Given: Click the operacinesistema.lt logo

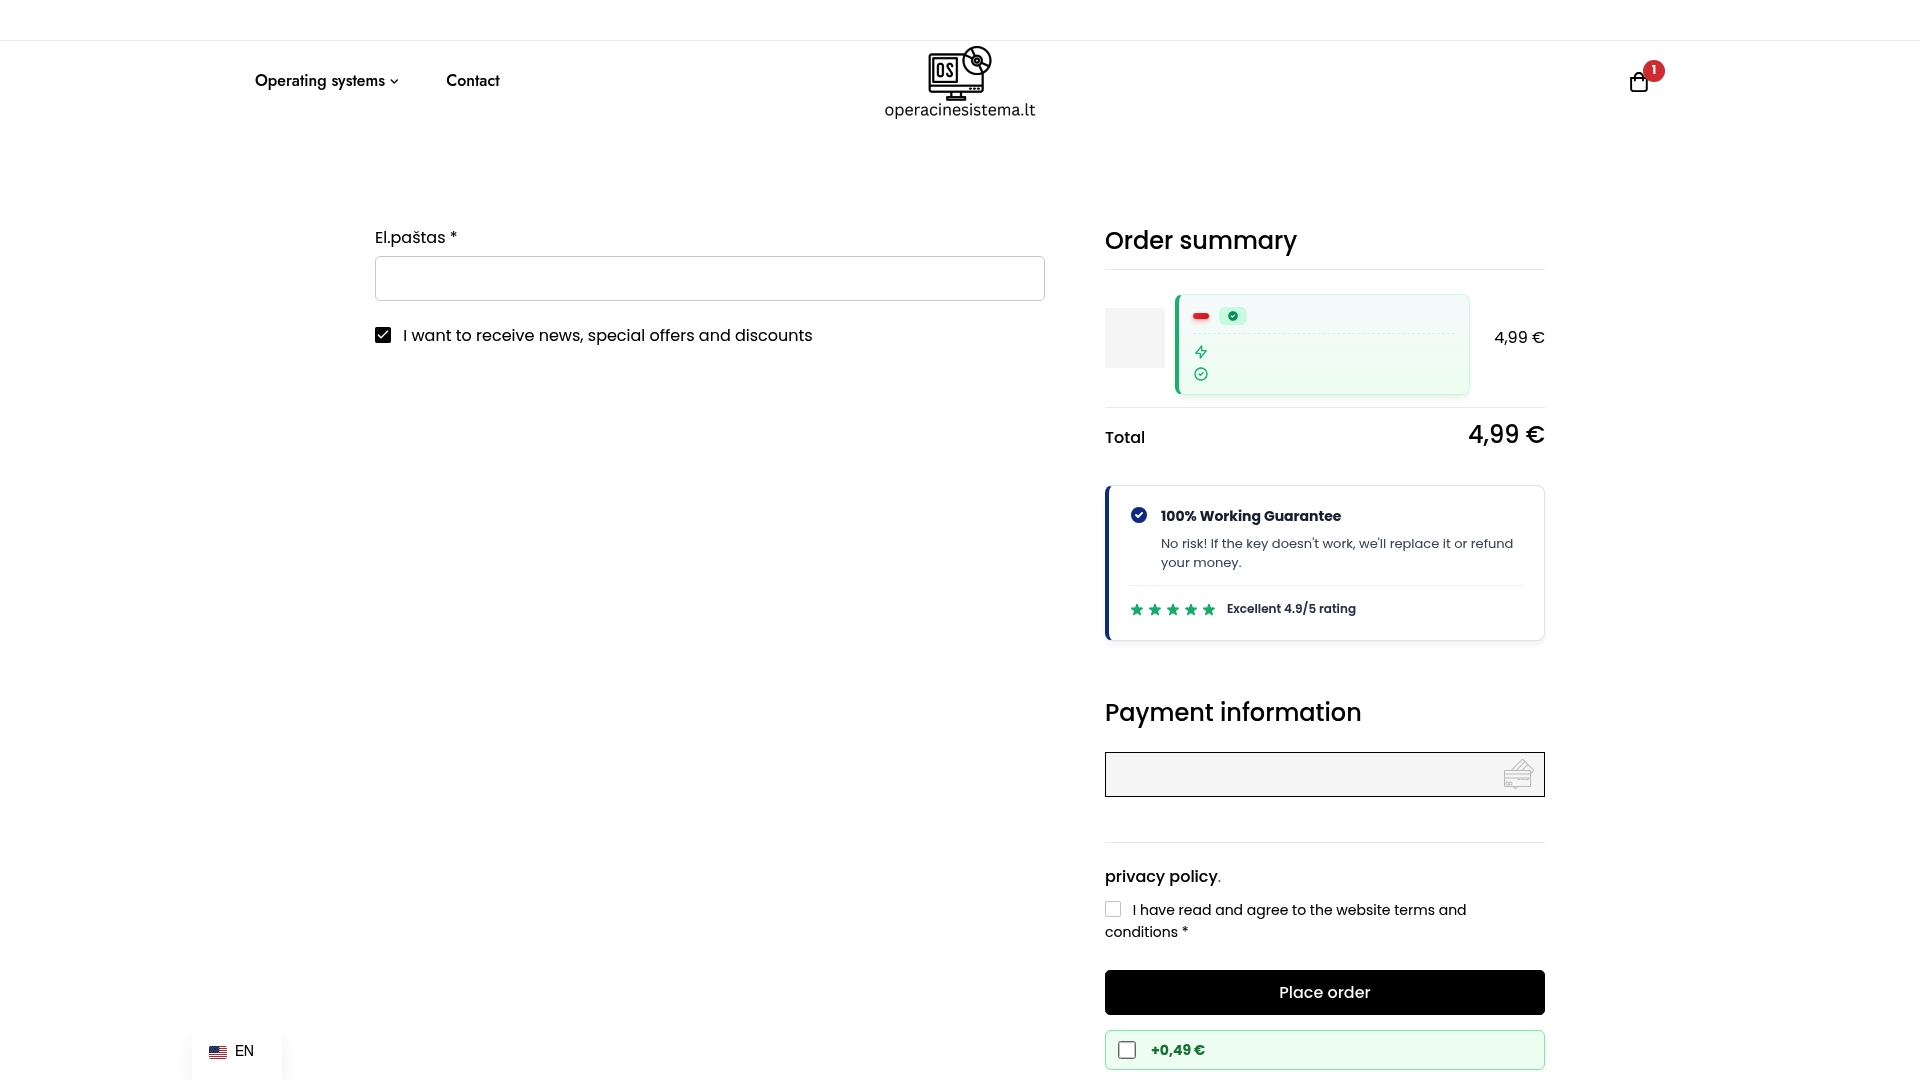Looking at the screenshot, I should (x=959, y=81).
